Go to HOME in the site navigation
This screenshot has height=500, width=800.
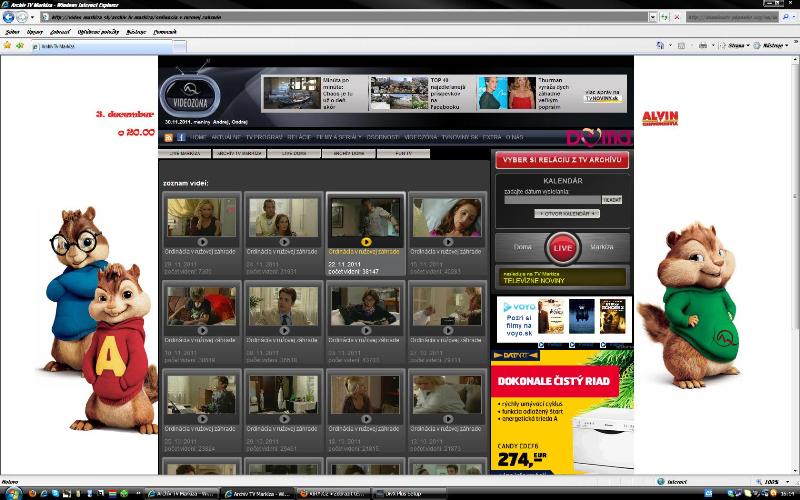[x=198, y=137]
